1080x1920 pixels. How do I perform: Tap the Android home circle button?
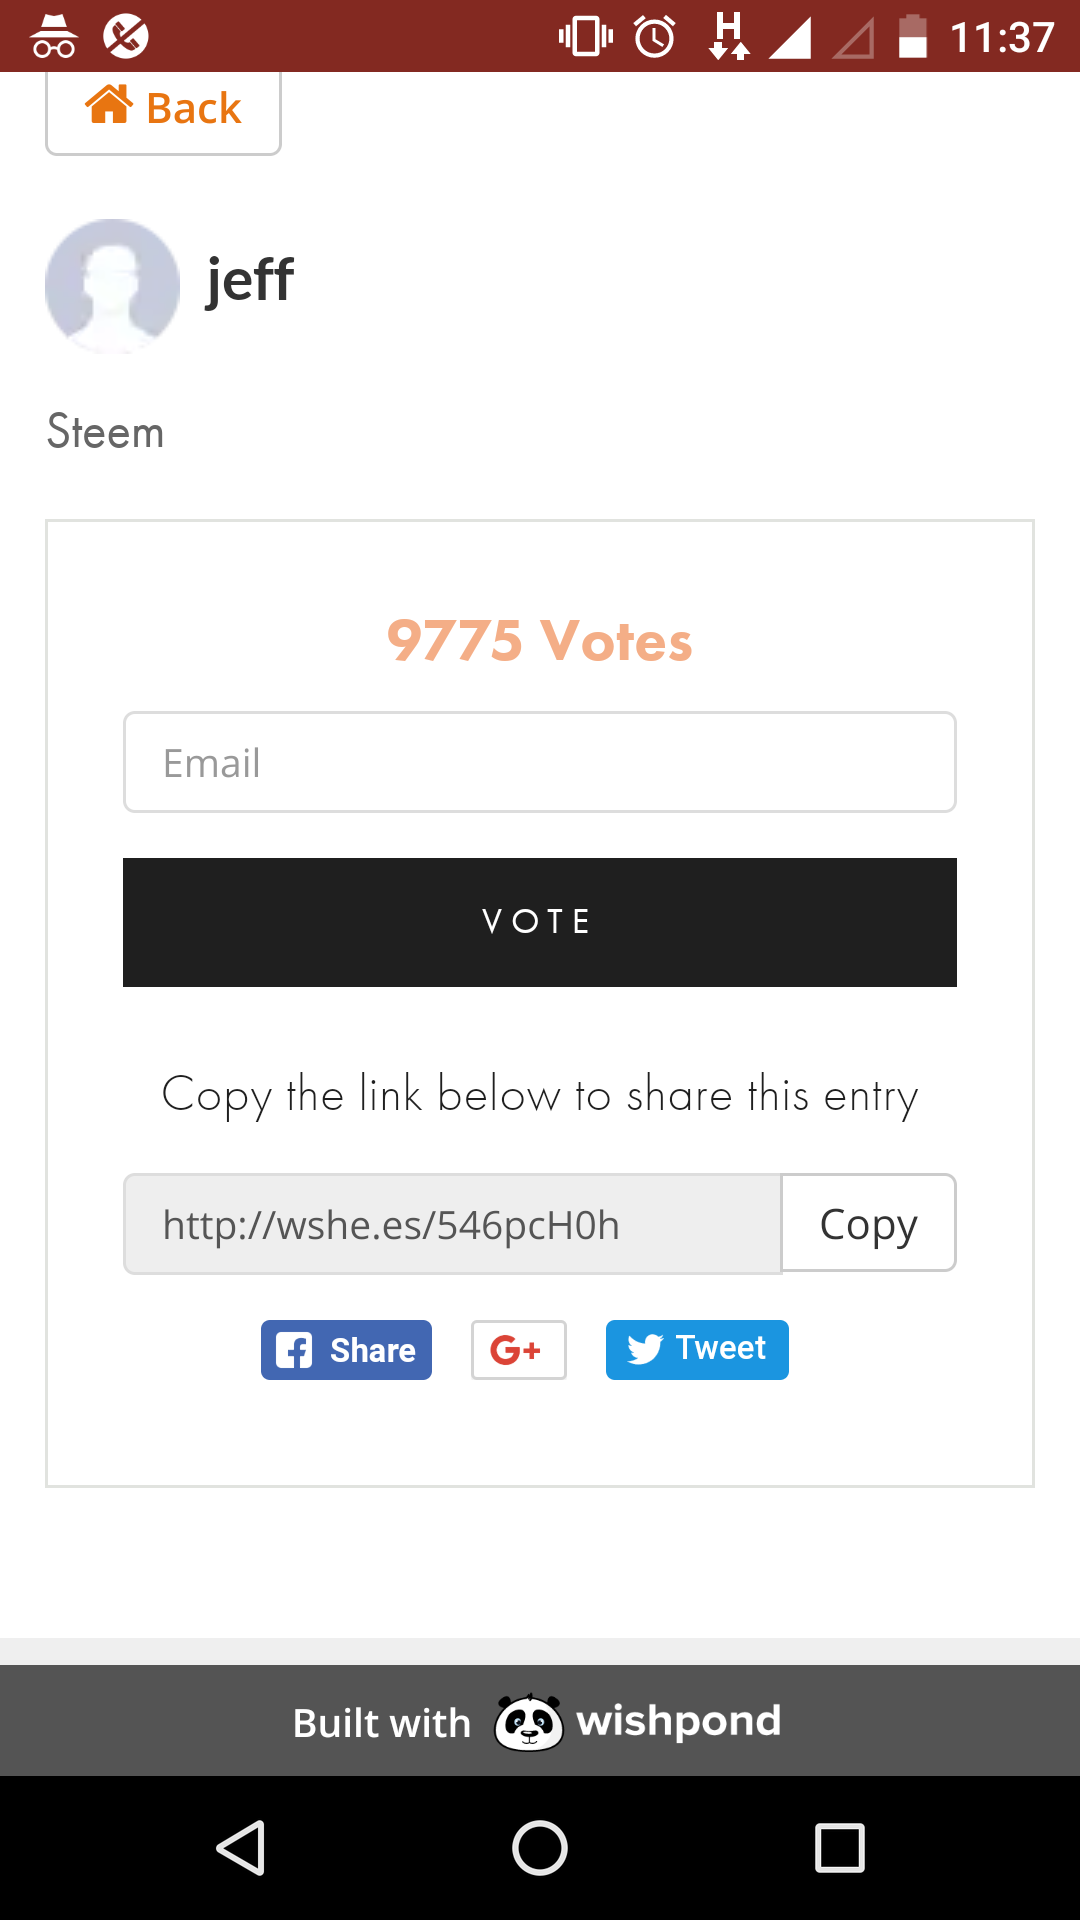click(x=540, y=1847)
